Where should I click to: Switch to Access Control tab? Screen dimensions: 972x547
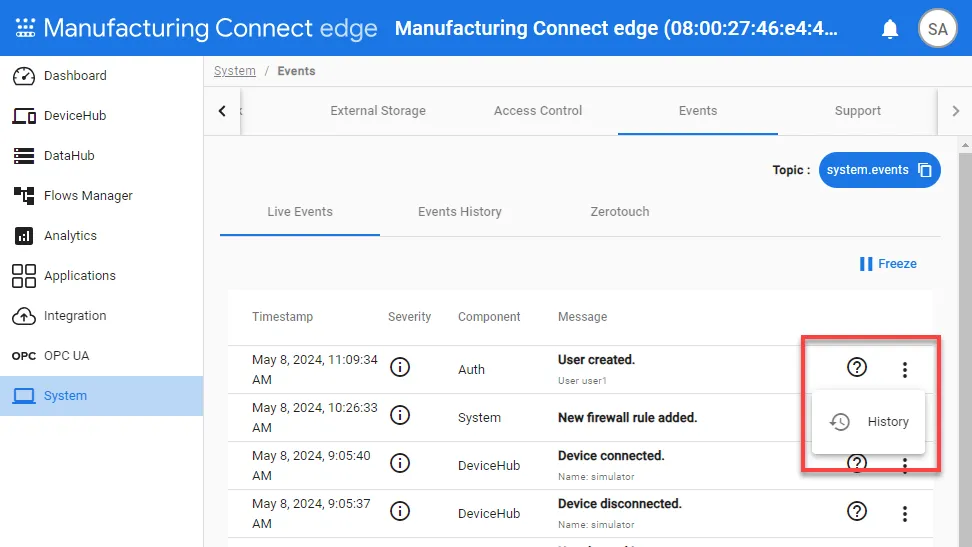pos(538,110)
